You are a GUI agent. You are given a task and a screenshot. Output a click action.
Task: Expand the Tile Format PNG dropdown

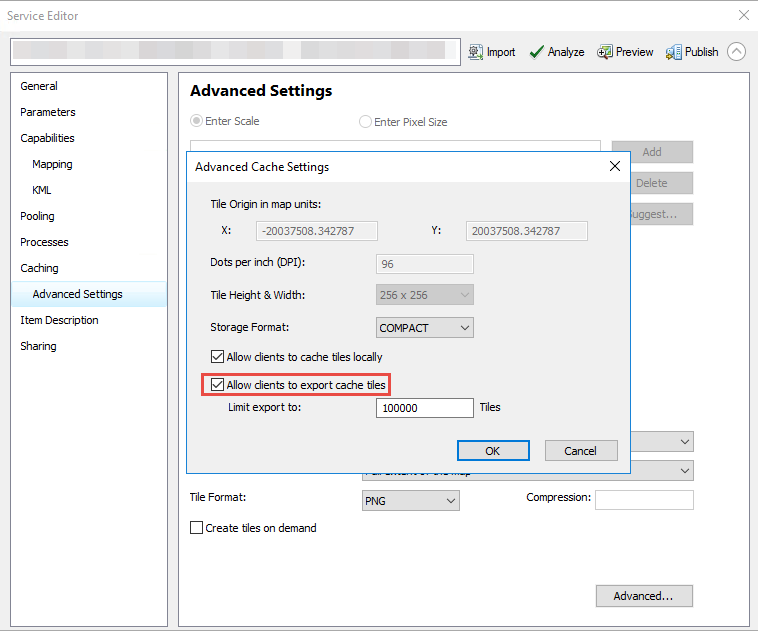click(410, 501)
